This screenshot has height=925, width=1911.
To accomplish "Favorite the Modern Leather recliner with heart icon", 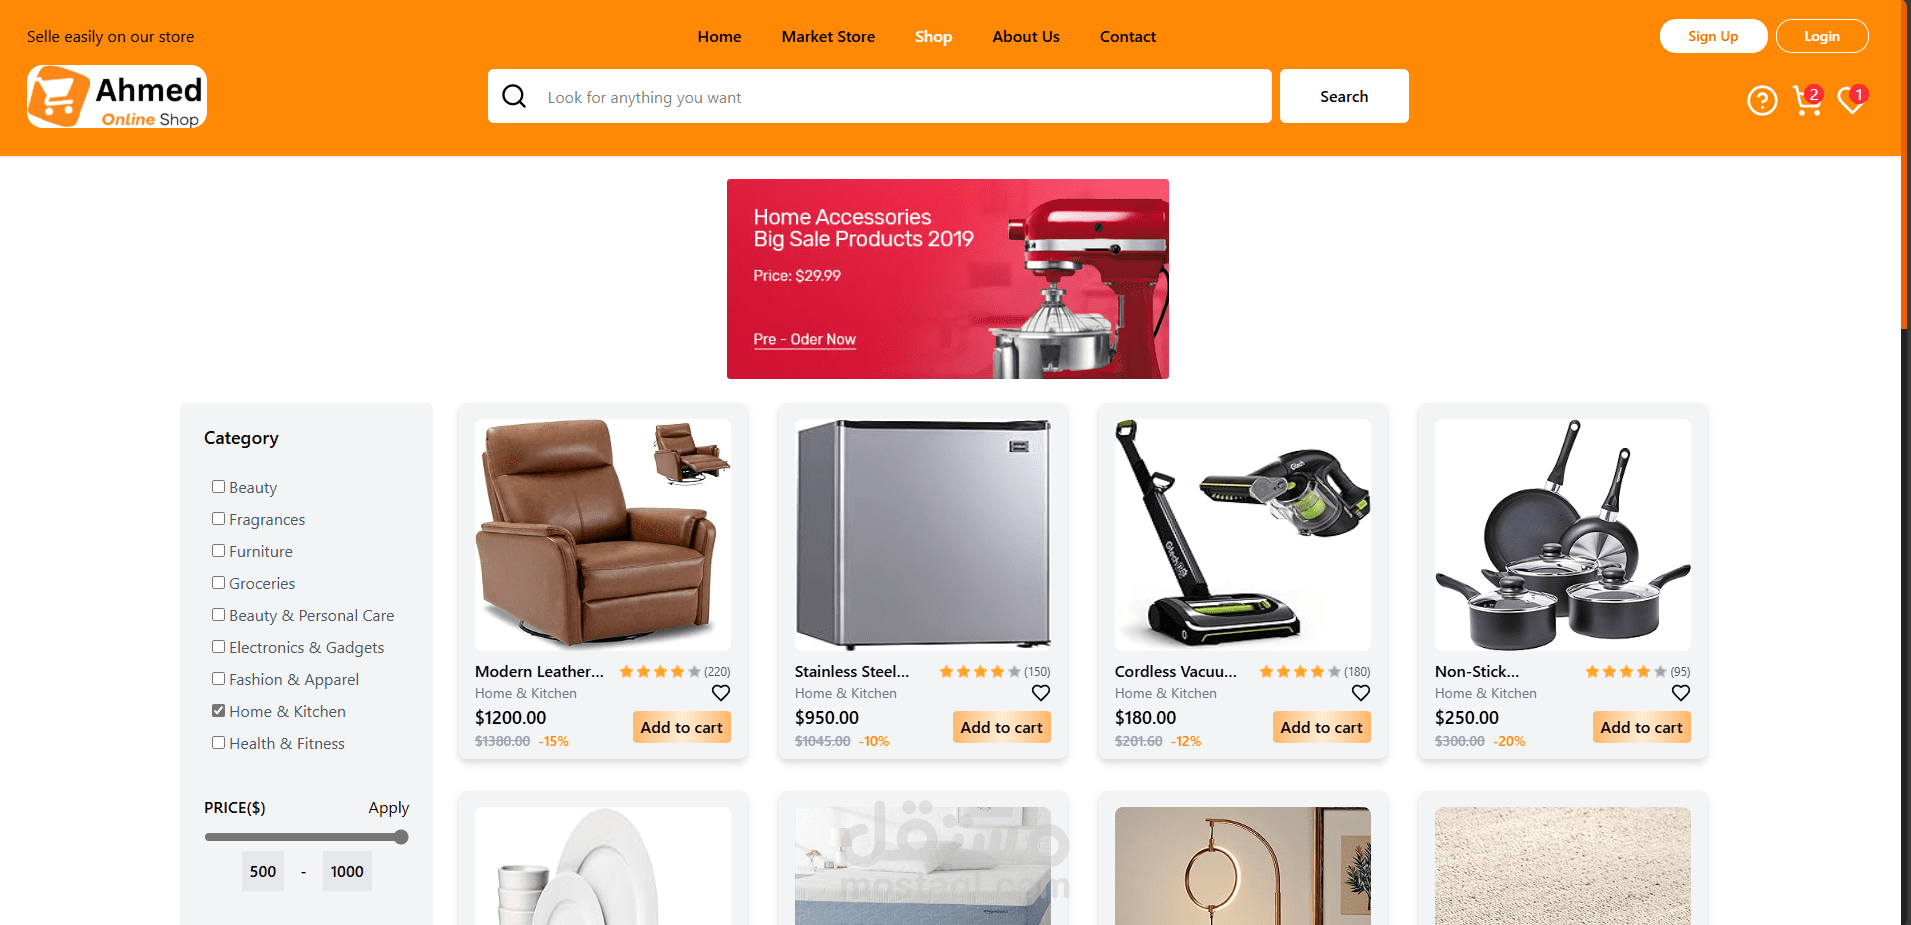I will pos(721,693).
